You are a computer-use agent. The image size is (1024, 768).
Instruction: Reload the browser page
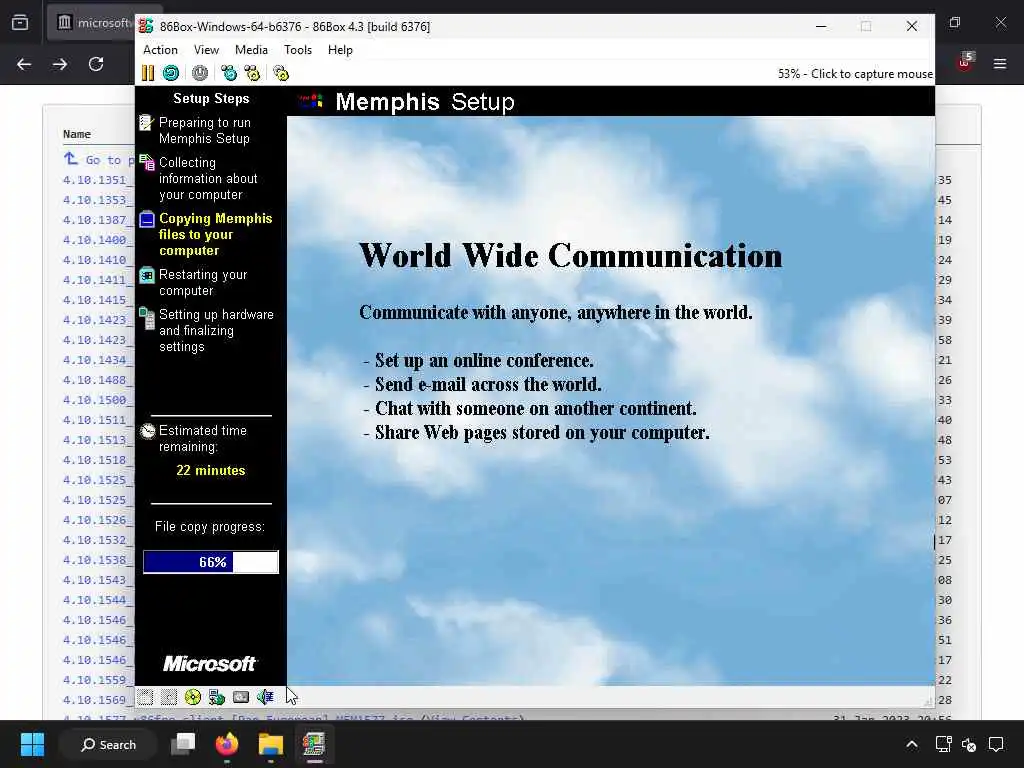pyautogui.click(x=96, y=64)
